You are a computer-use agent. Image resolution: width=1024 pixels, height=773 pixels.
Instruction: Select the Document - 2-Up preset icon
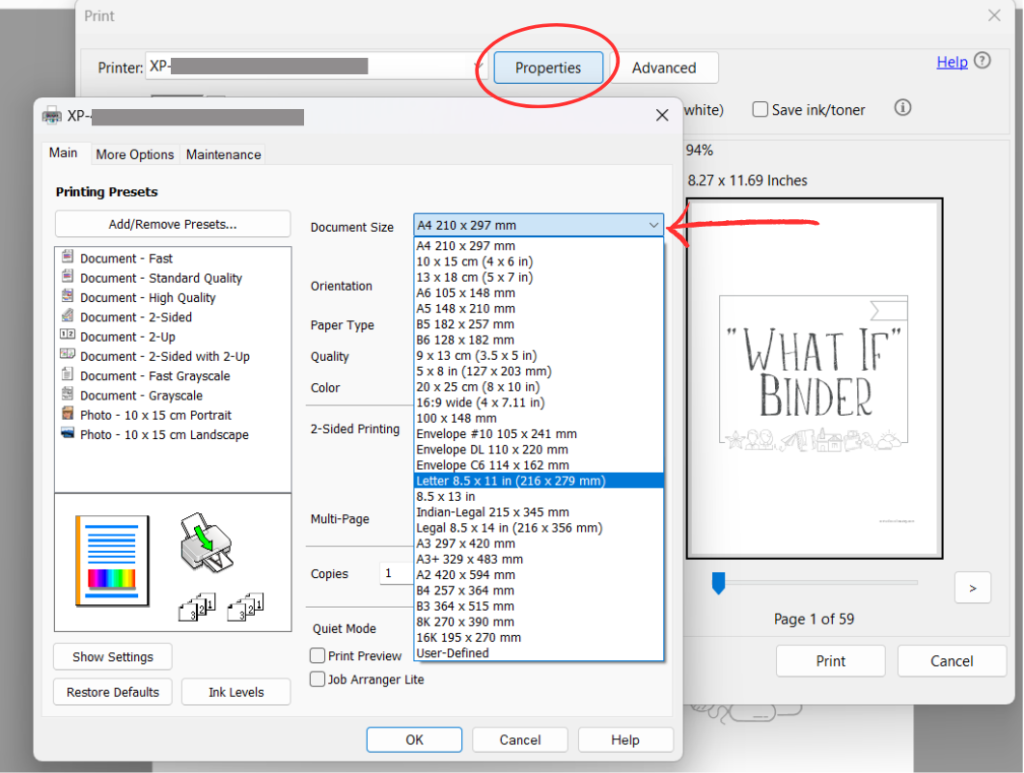pyautogui.click(x=68, y=336)
